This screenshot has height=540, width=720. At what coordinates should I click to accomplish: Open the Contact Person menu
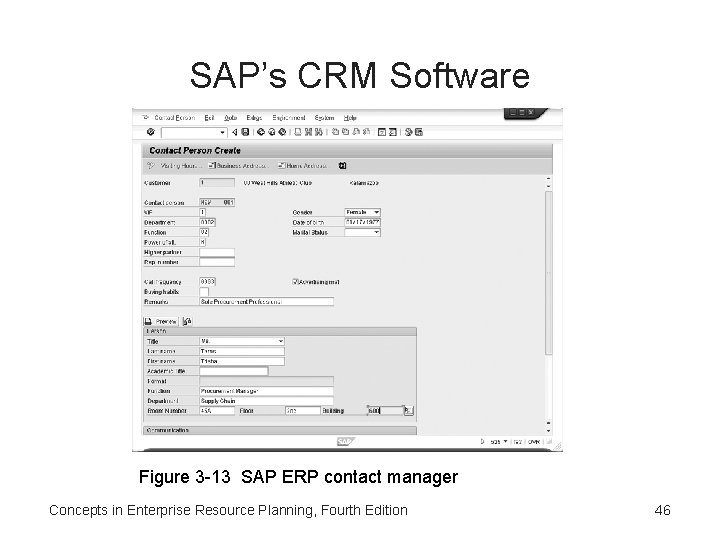[x=174, y=118]
